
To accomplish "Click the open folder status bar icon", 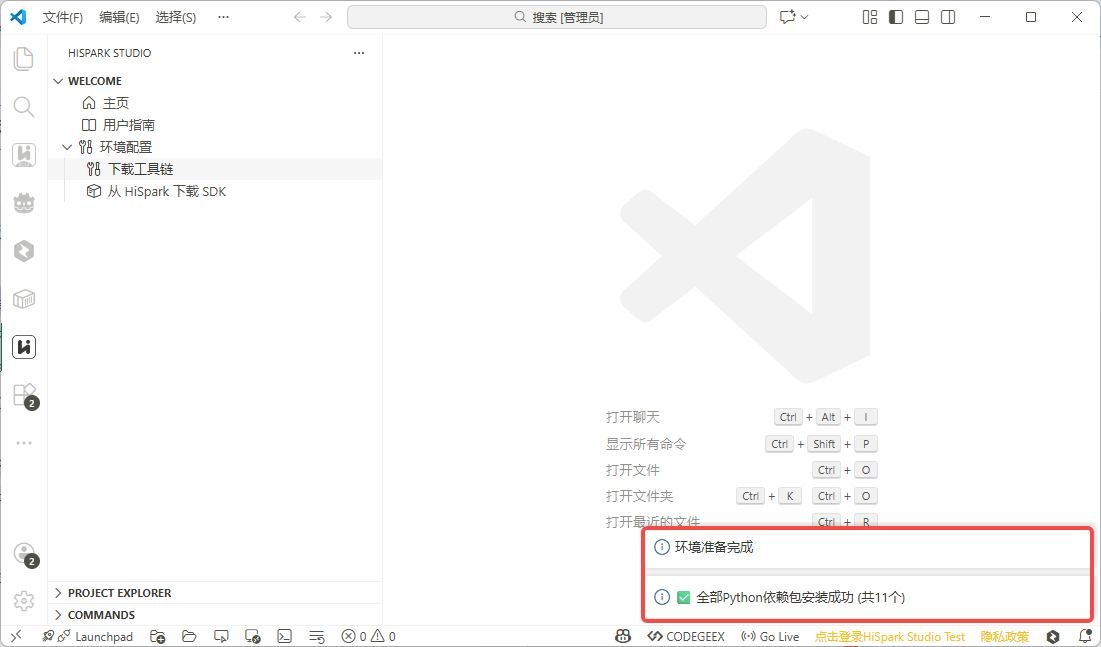I will [x=189, y=636].
